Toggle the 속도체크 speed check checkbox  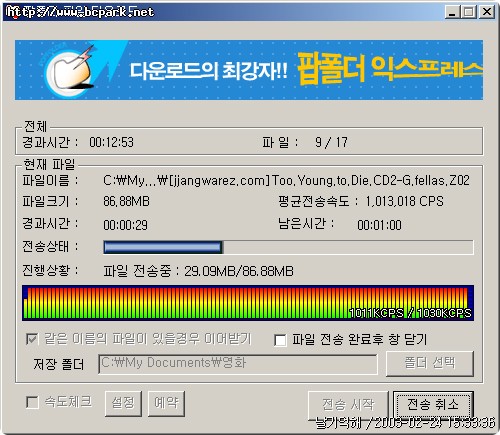click(32, 402)
